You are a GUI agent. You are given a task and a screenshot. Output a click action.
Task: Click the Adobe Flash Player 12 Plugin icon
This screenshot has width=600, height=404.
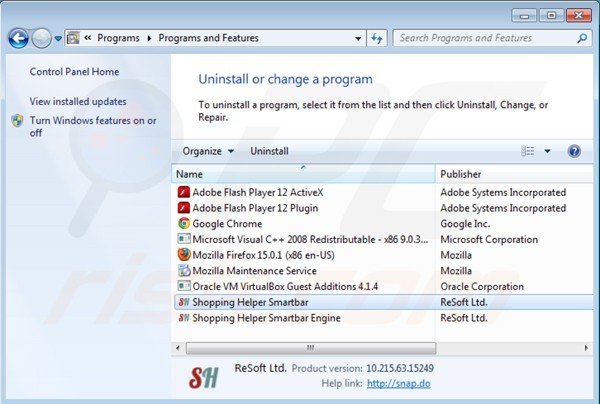pyautogui.click(x=184, y=208)
